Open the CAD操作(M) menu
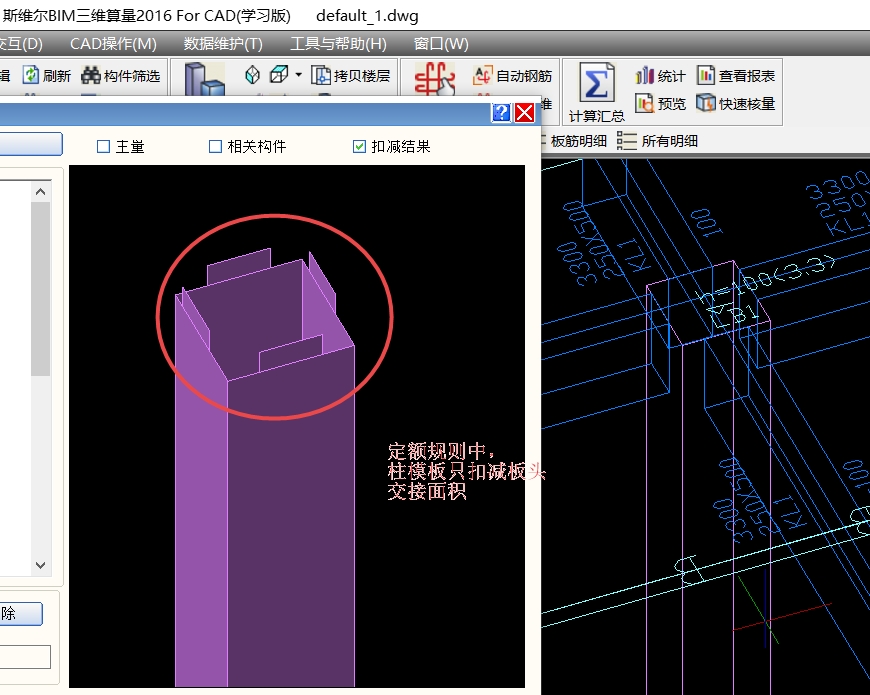 point(113,44)
